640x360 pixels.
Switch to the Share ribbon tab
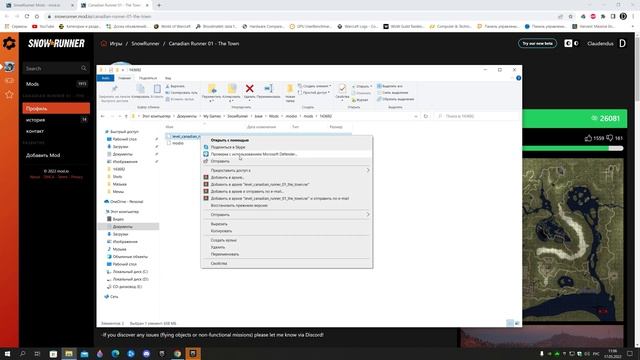(x=148, y=78)
